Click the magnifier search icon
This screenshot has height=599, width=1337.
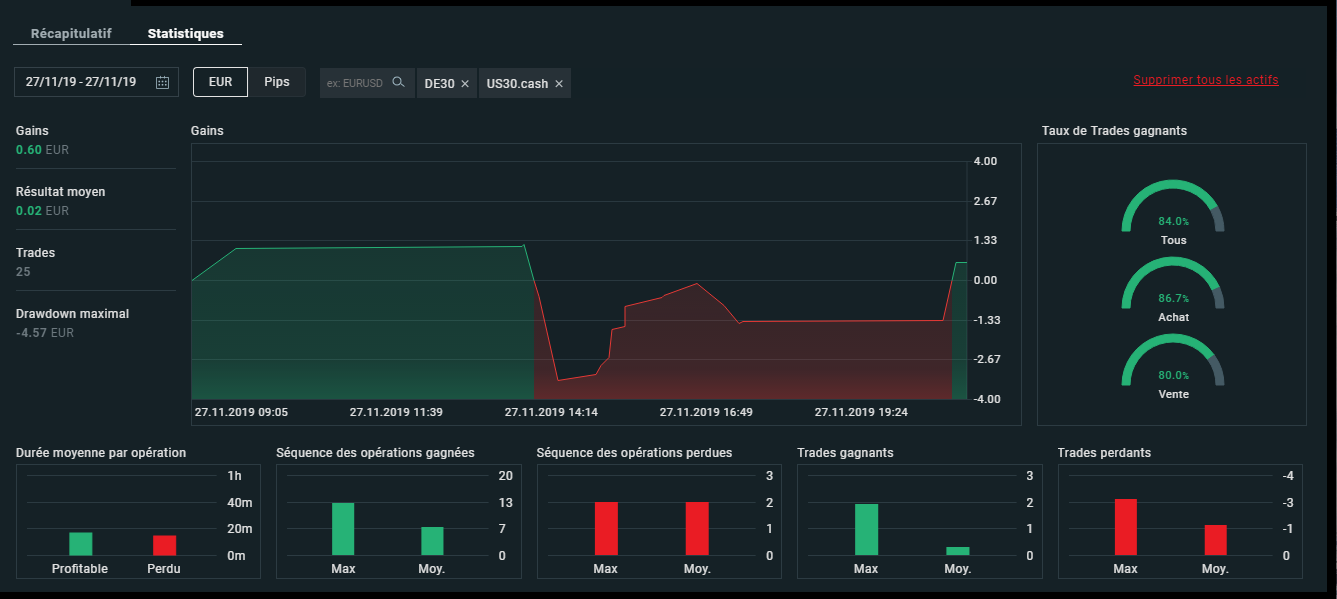point(398,83)
